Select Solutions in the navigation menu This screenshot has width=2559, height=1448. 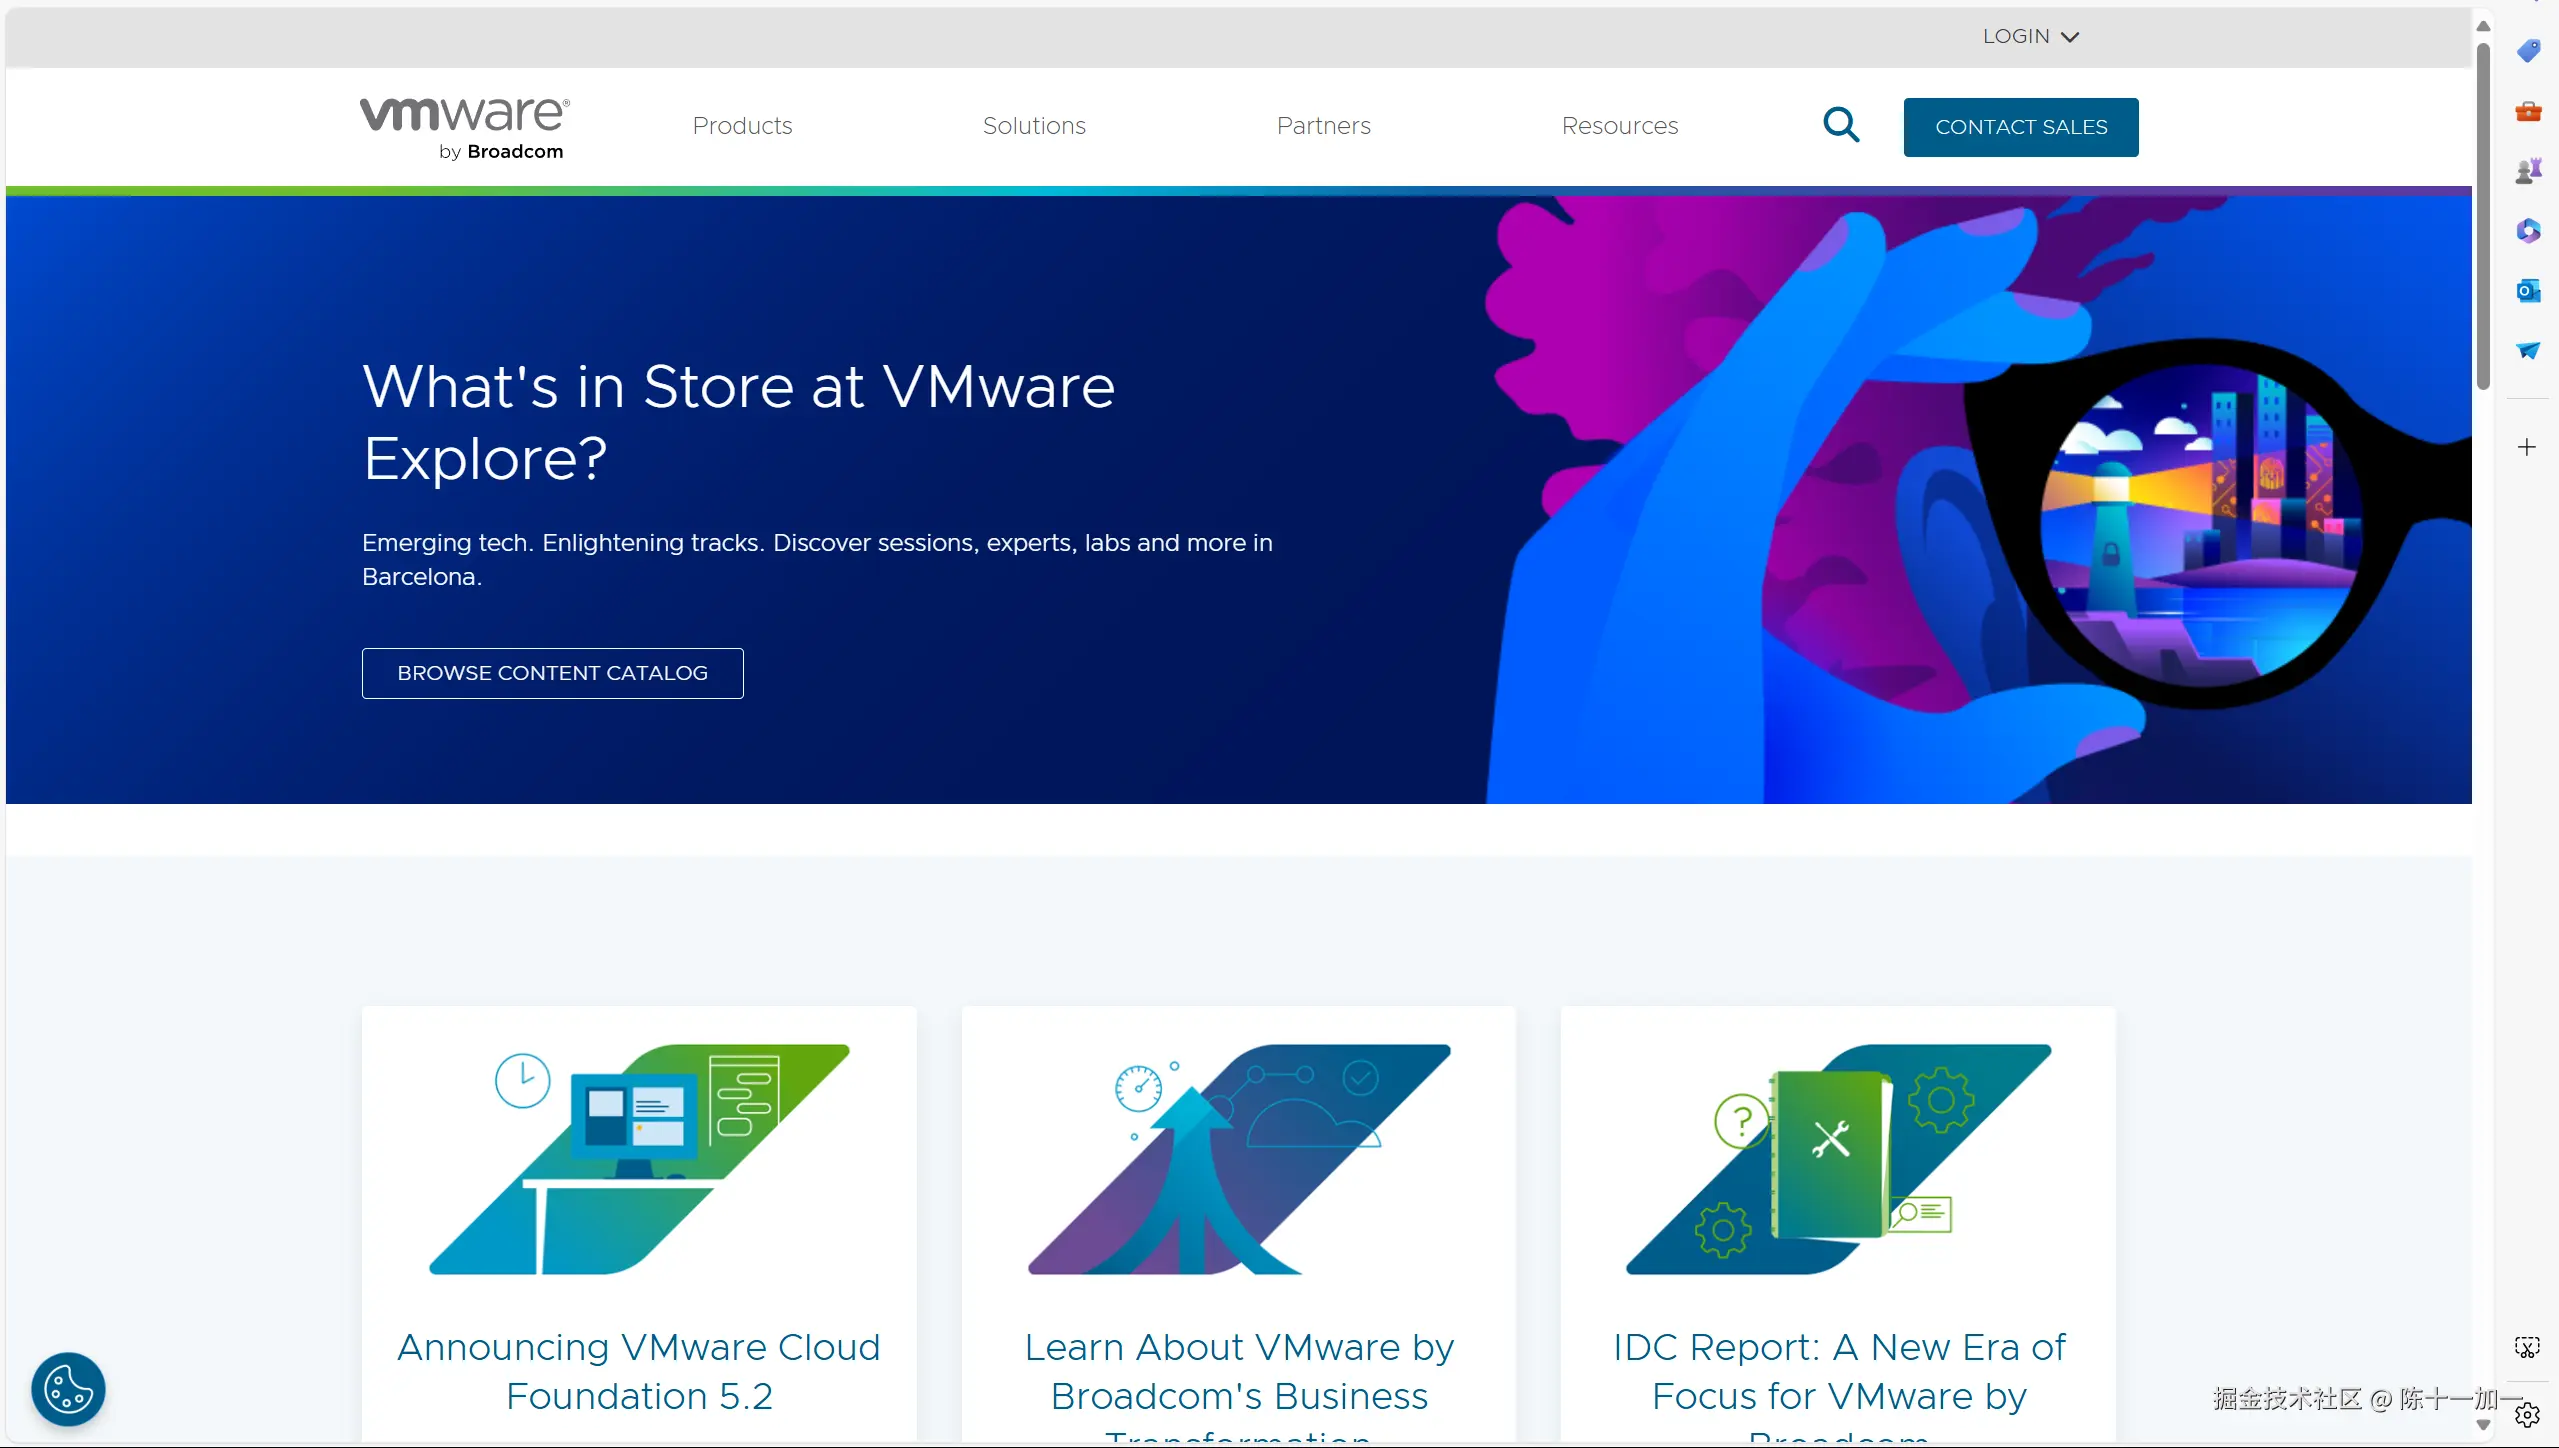pyautogui.click(x=1033, y=126)
